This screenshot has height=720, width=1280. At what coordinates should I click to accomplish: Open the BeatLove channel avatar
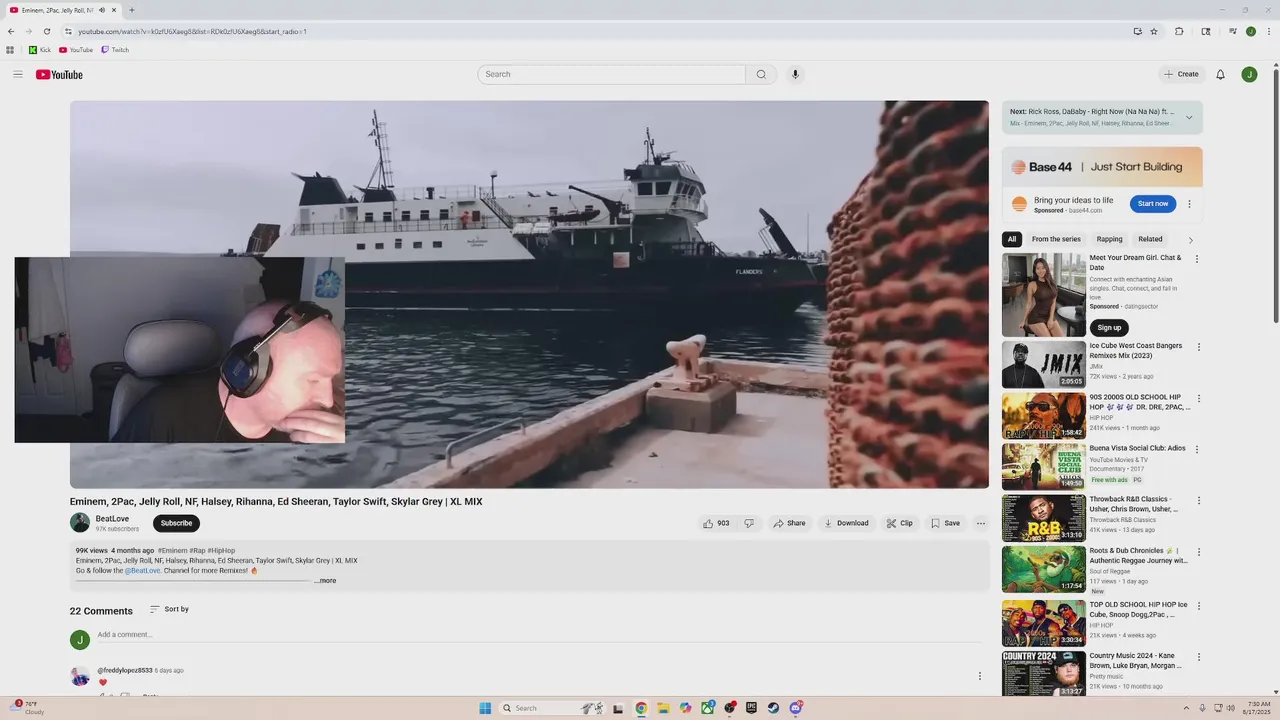(x=80, y=522)
